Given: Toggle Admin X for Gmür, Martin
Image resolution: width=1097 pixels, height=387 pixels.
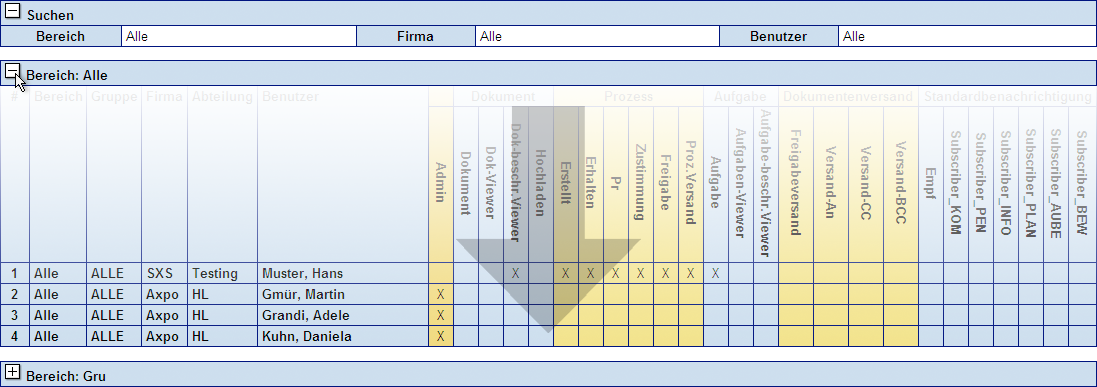Looking at the screenshot, I should click(x=441, y=294).
